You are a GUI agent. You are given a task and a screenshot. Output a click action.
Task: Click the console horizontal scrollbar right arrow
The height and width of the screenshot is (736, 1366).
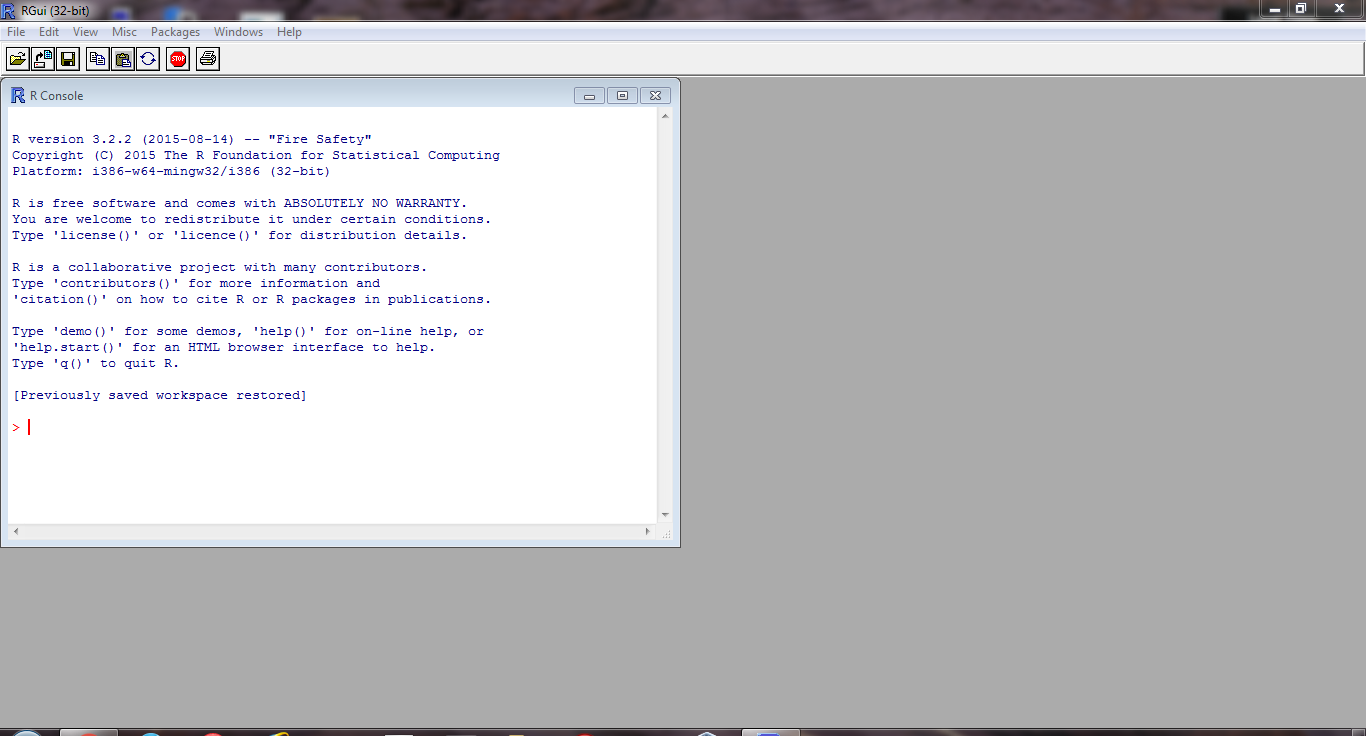pyautogui.click(x=649, y=531)
